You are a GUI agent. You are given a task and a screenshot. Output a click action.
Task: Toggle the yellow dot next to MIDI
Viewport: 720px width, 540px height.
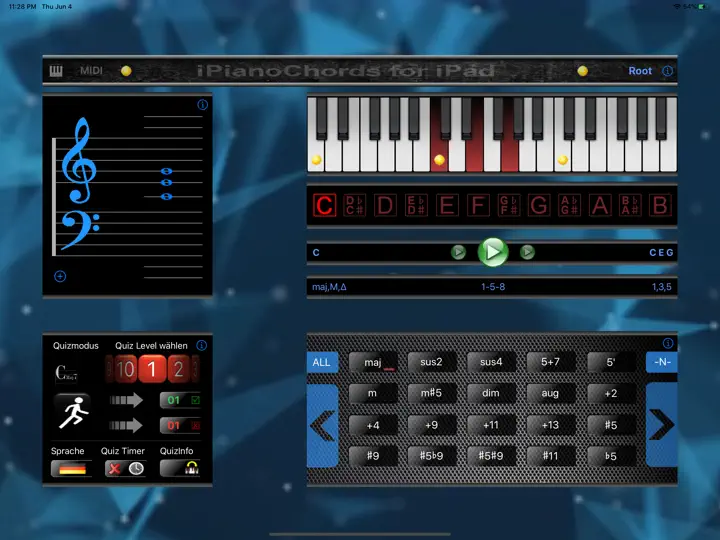pyautogui.click(x=126, y=71)
